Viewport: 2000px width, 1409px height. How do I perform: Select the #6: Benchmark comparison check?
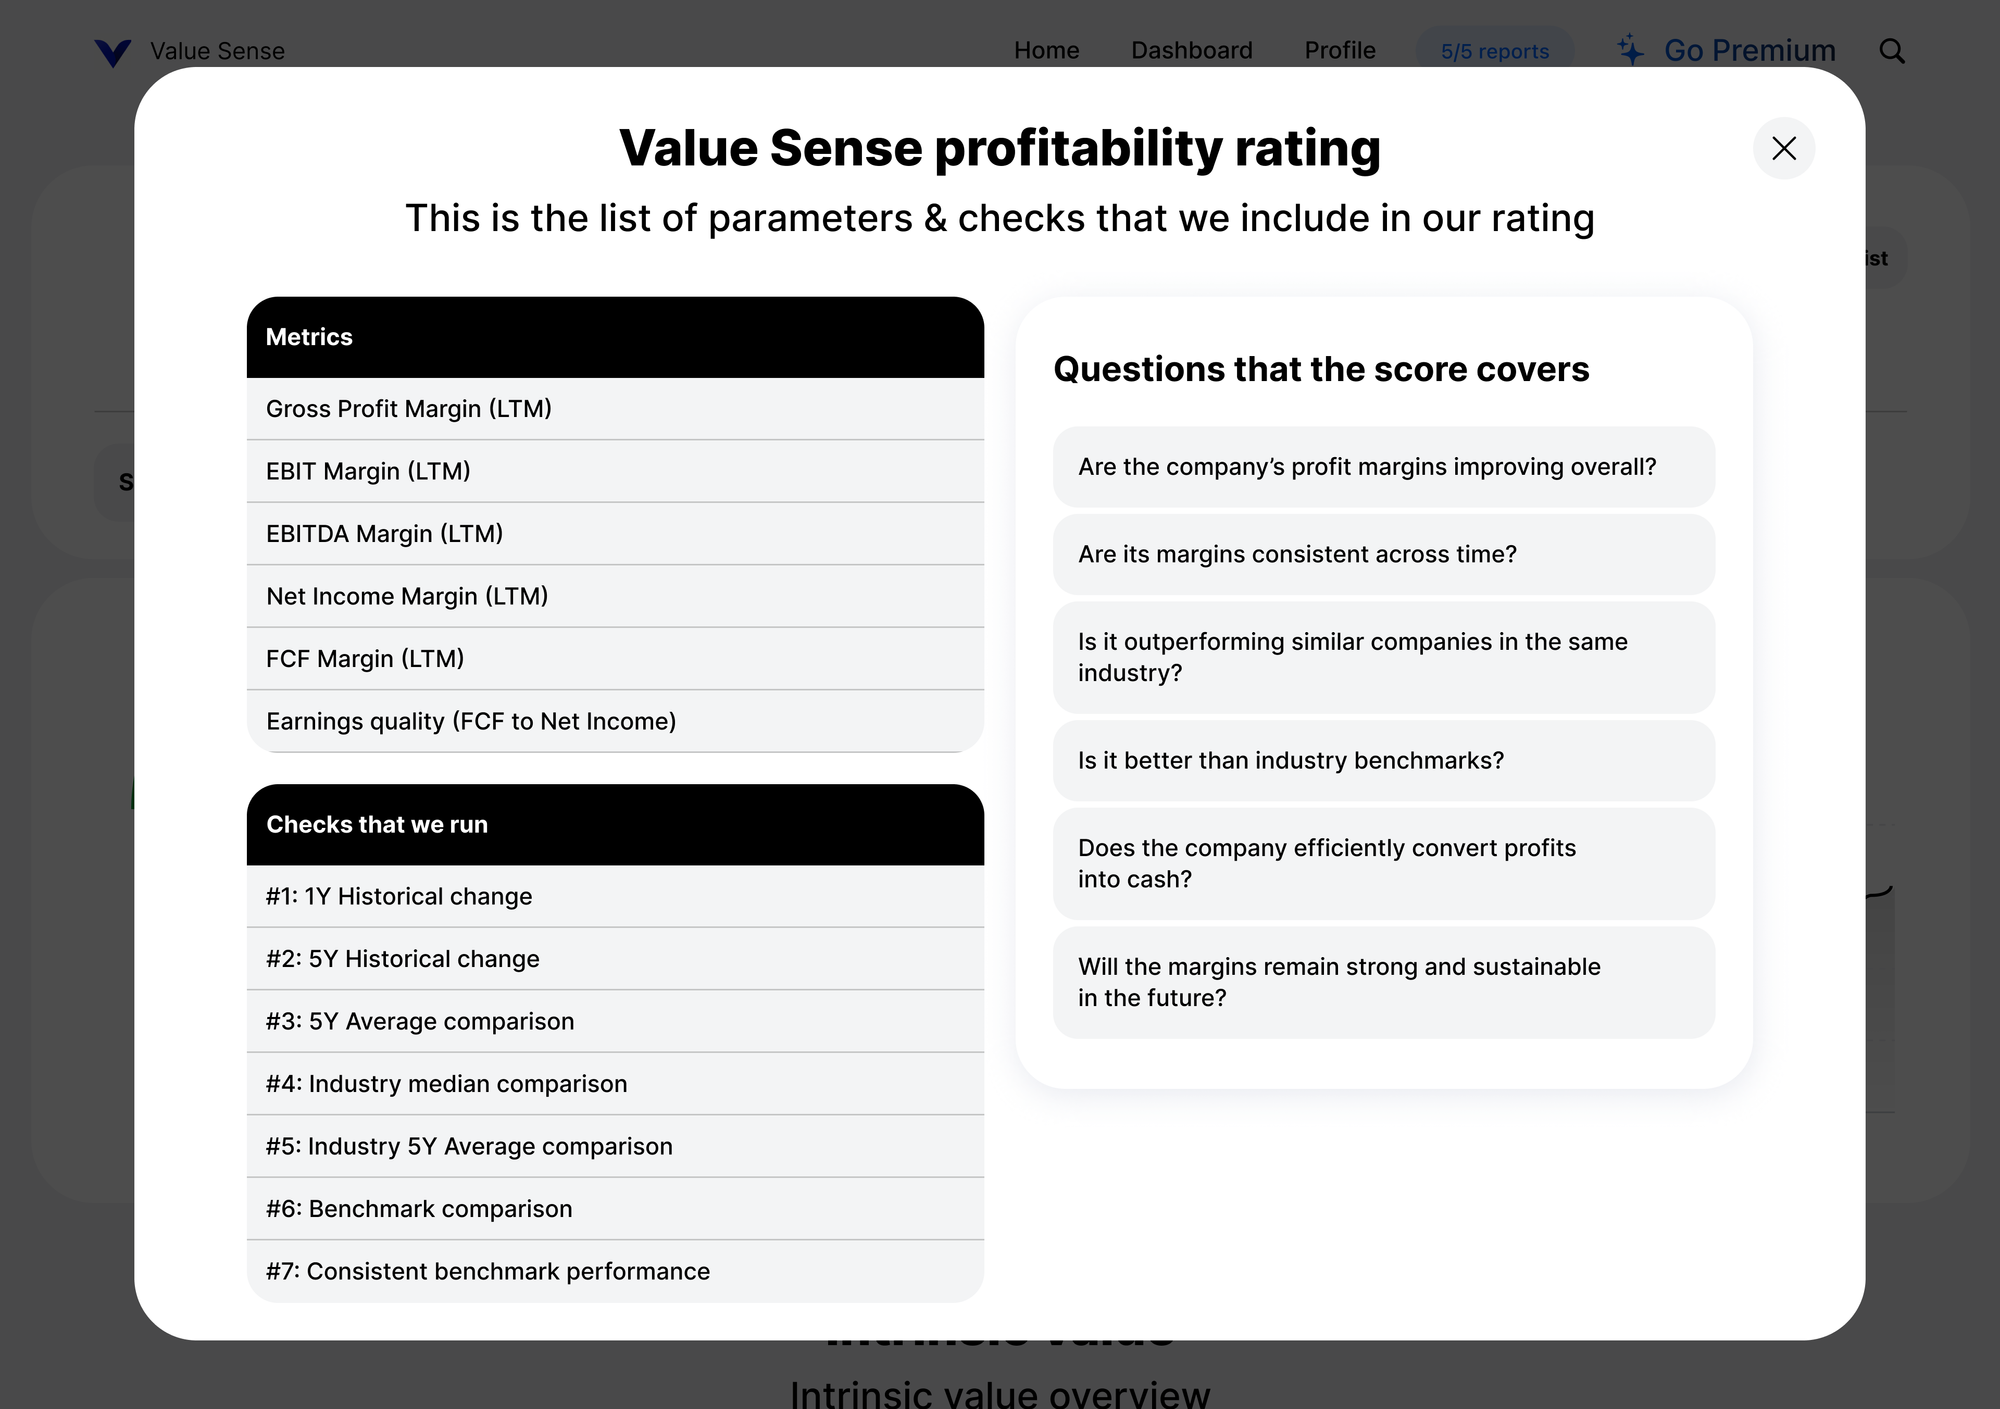(x=614, y=1208)
